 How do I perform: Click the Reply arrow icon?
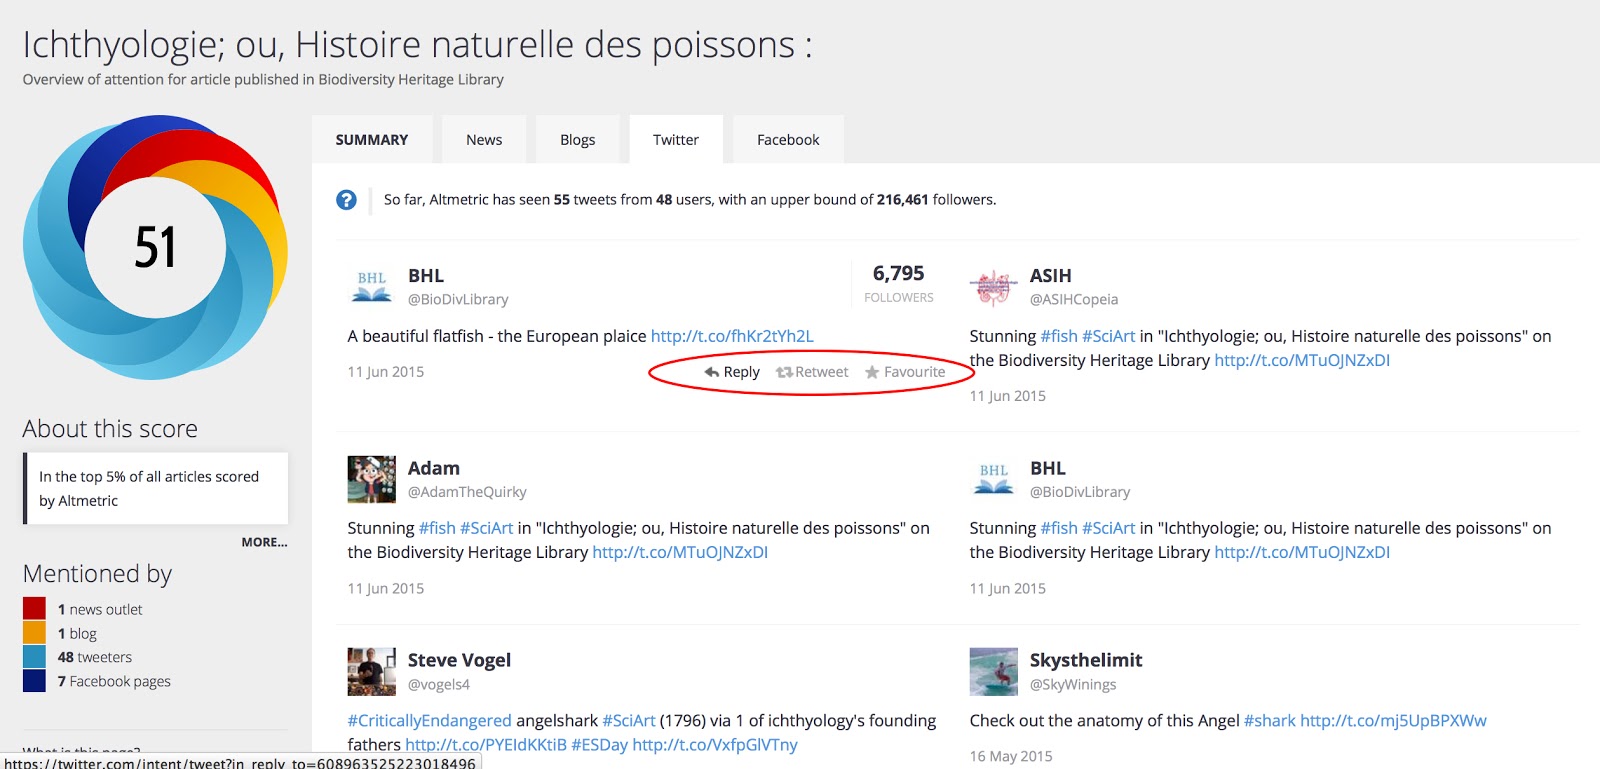712,372
